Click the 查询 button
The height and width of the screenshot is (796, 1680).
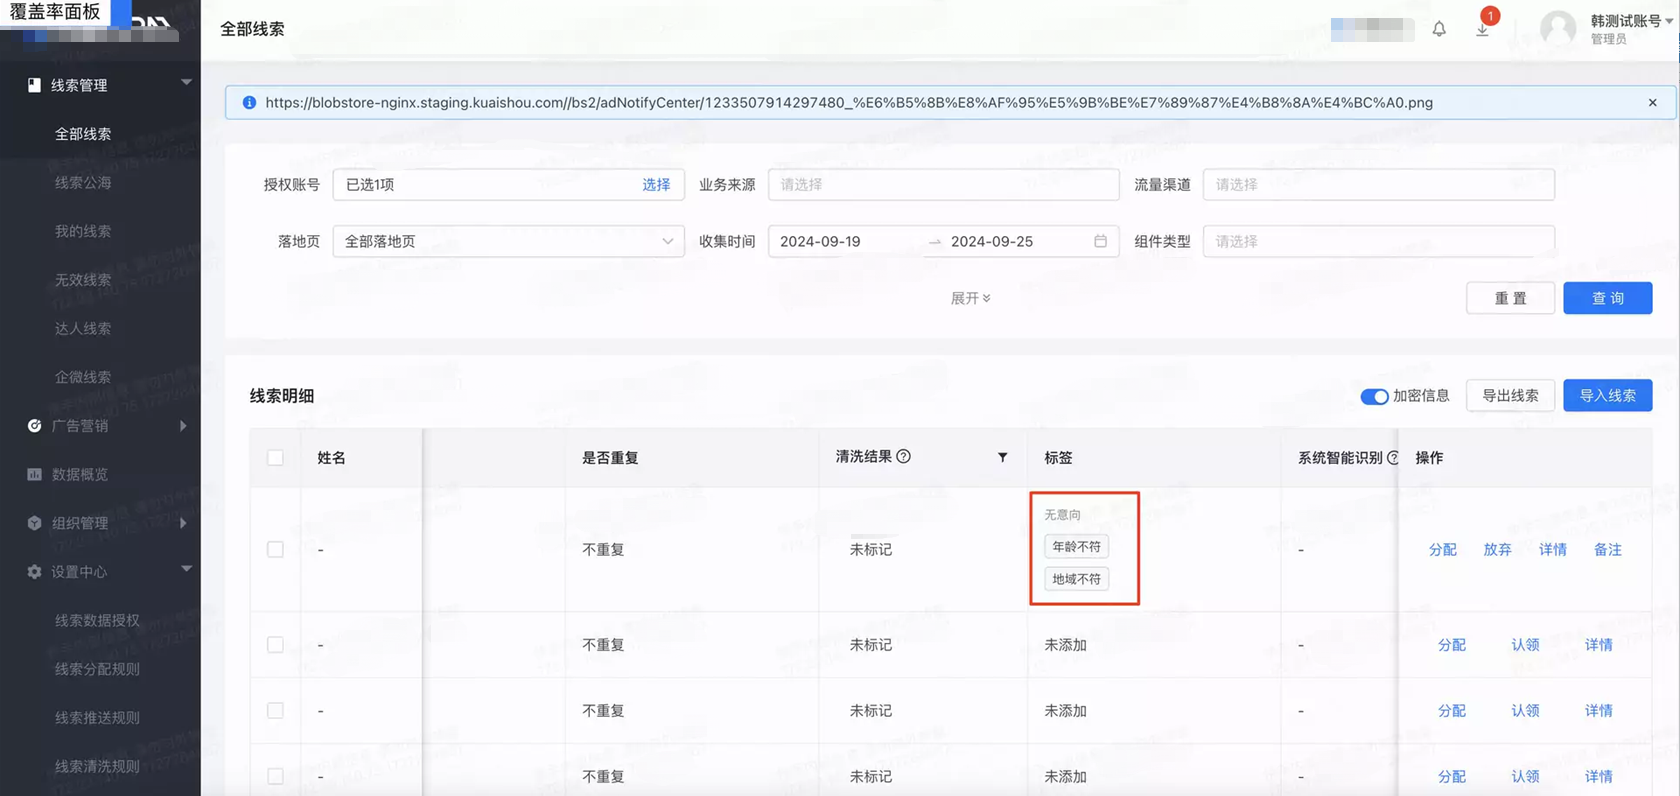[x=1607, y=298]
